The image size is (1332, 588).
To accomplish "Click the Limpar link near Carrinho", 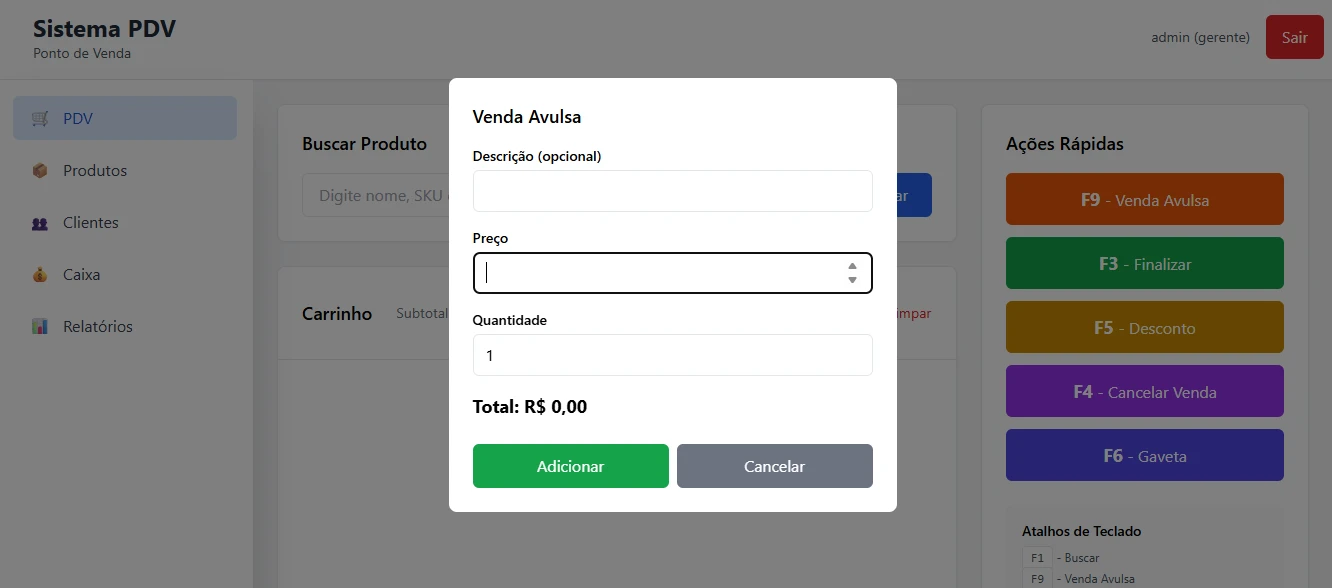I will pos(912,313).
